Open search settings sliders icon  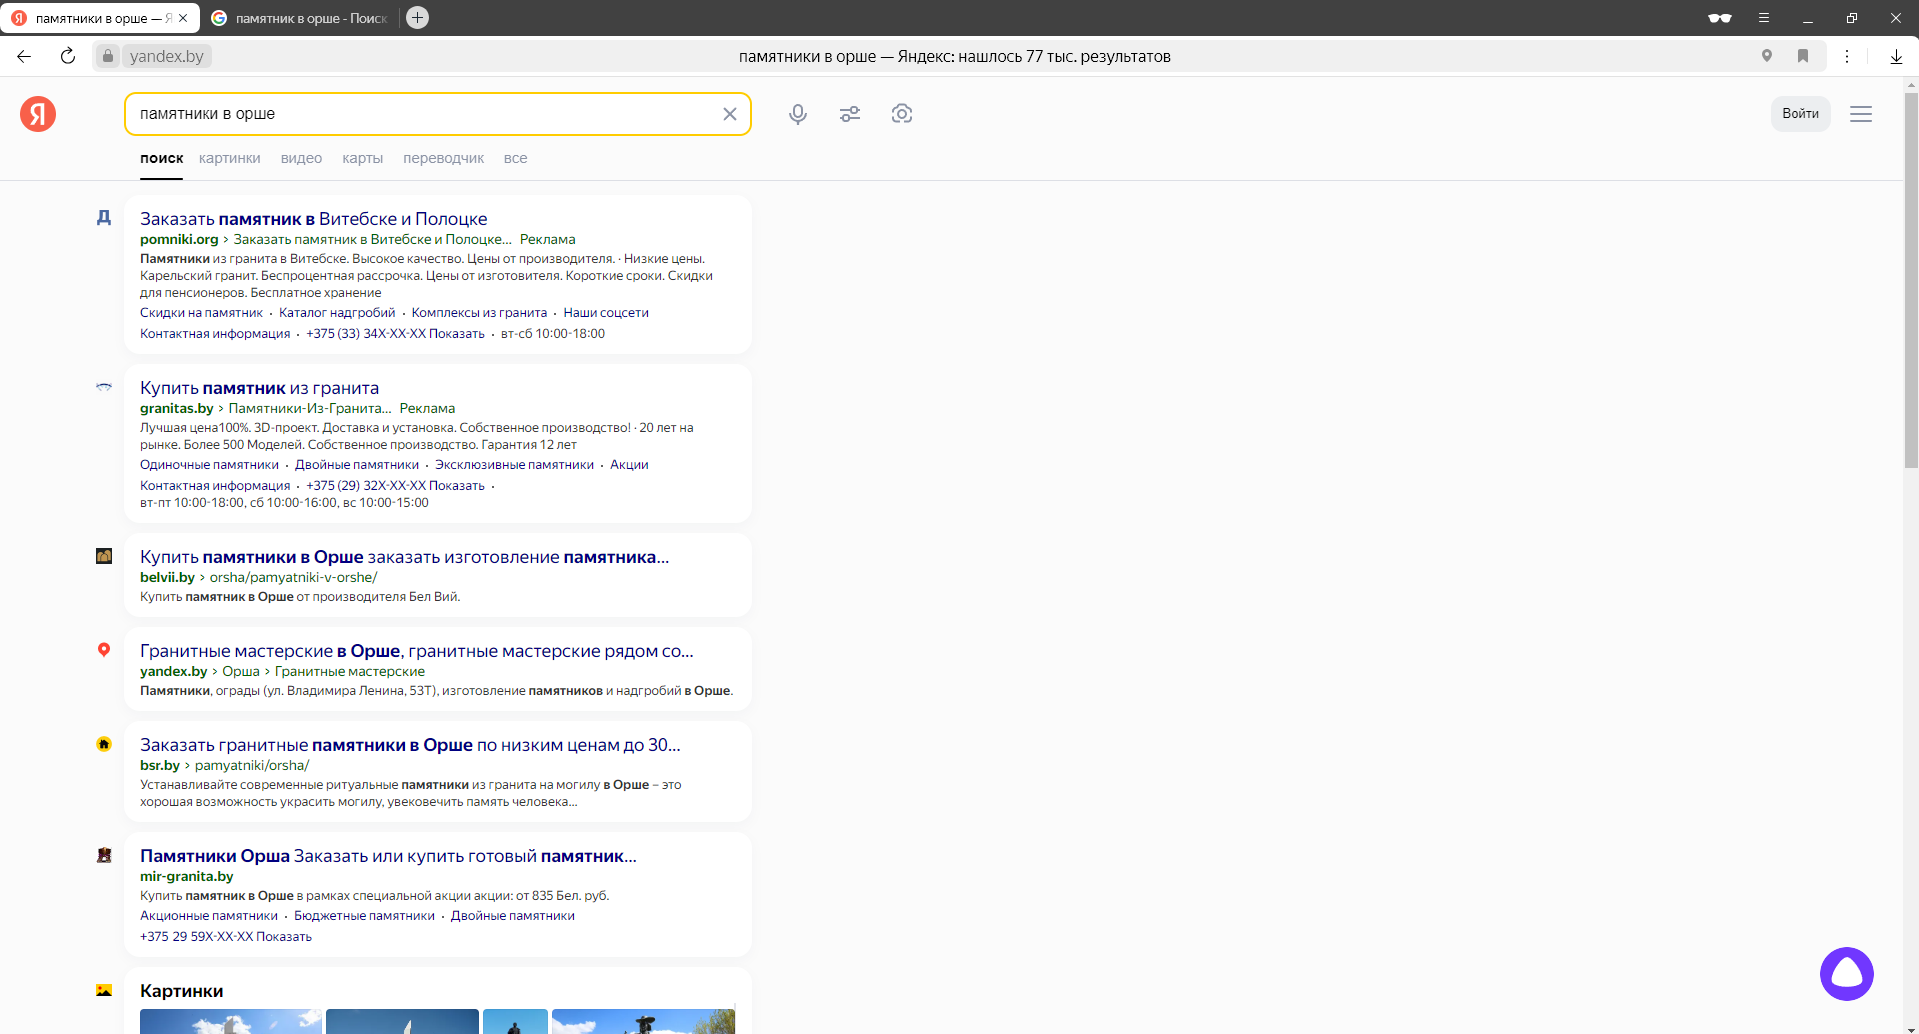click(850, 114)
